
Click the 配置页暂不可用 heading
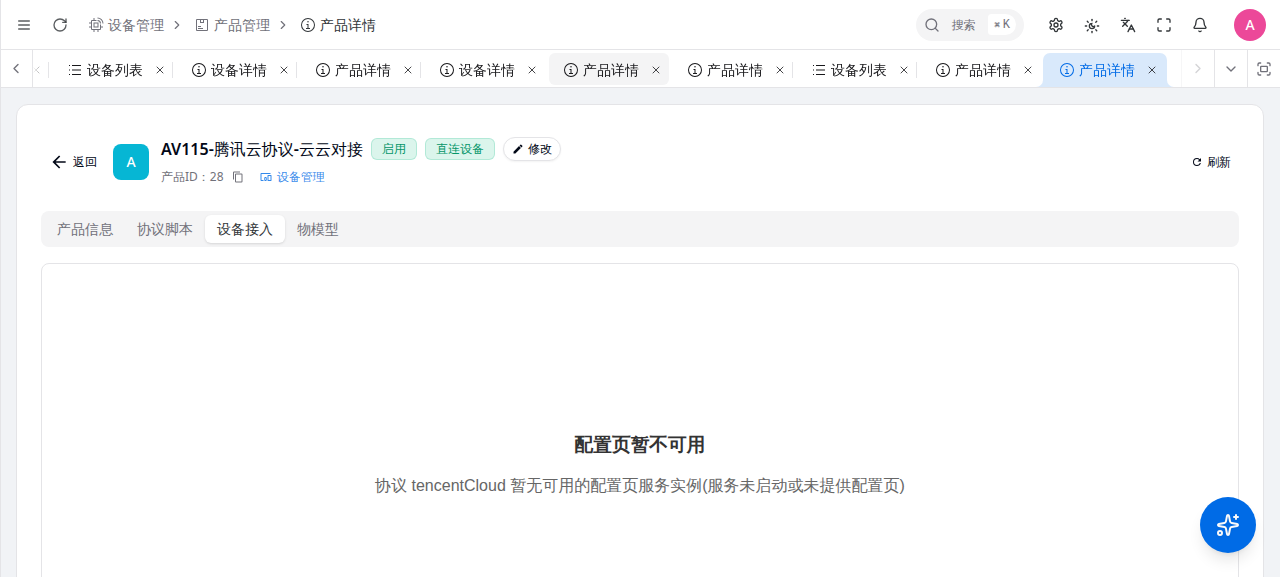(640, 445)
